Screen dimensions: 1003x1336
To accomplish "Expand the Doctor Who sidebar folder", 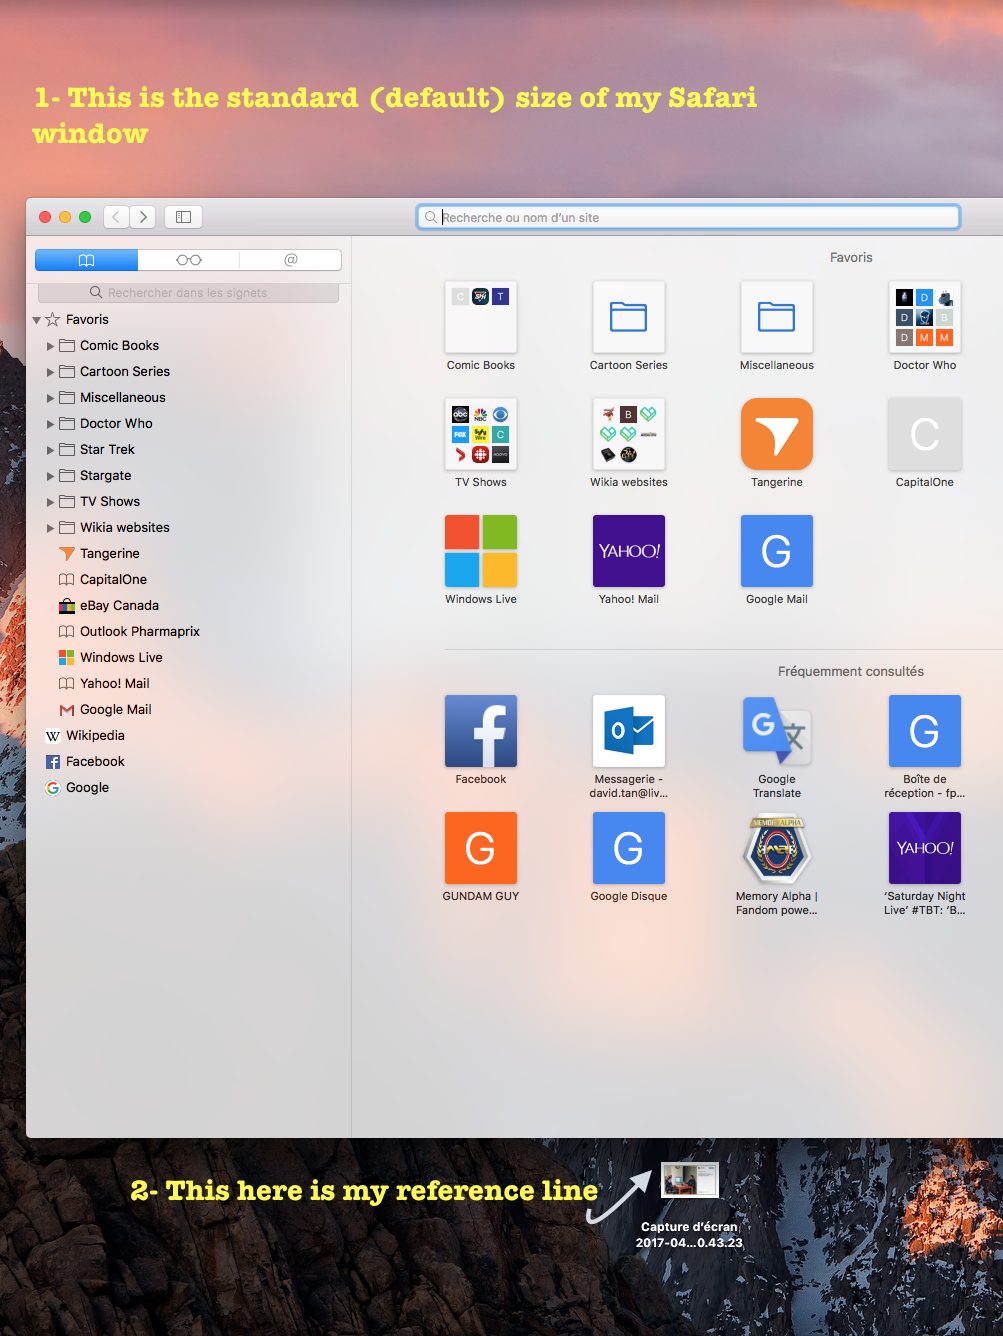I will 51,424.
